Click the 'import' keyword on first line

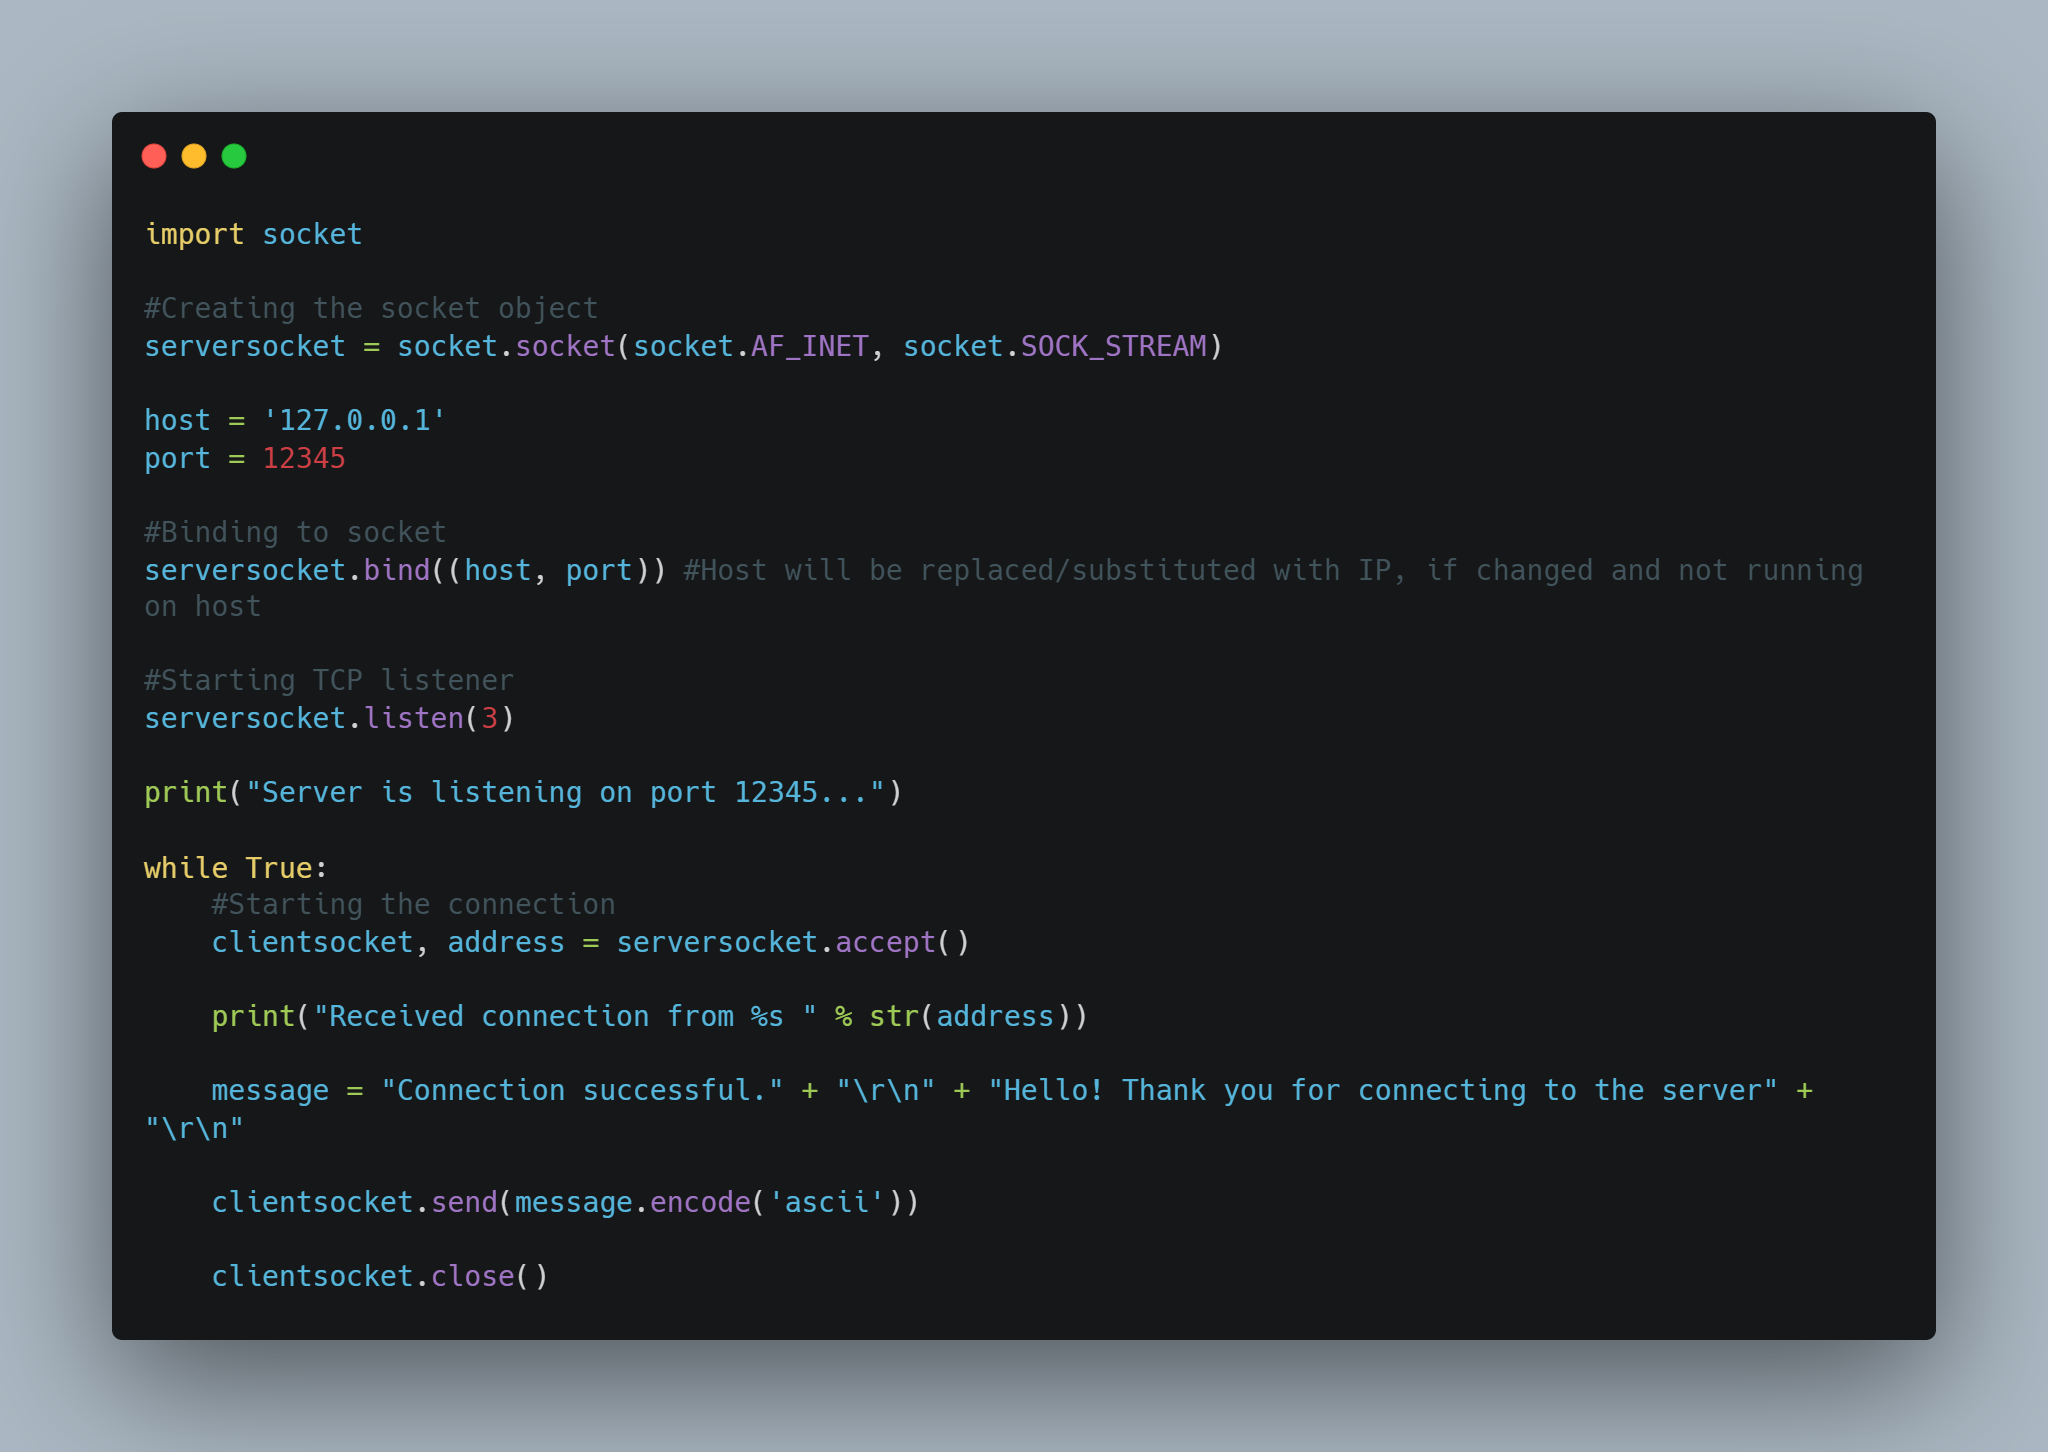pyautogui.click(x=194, y=234)
